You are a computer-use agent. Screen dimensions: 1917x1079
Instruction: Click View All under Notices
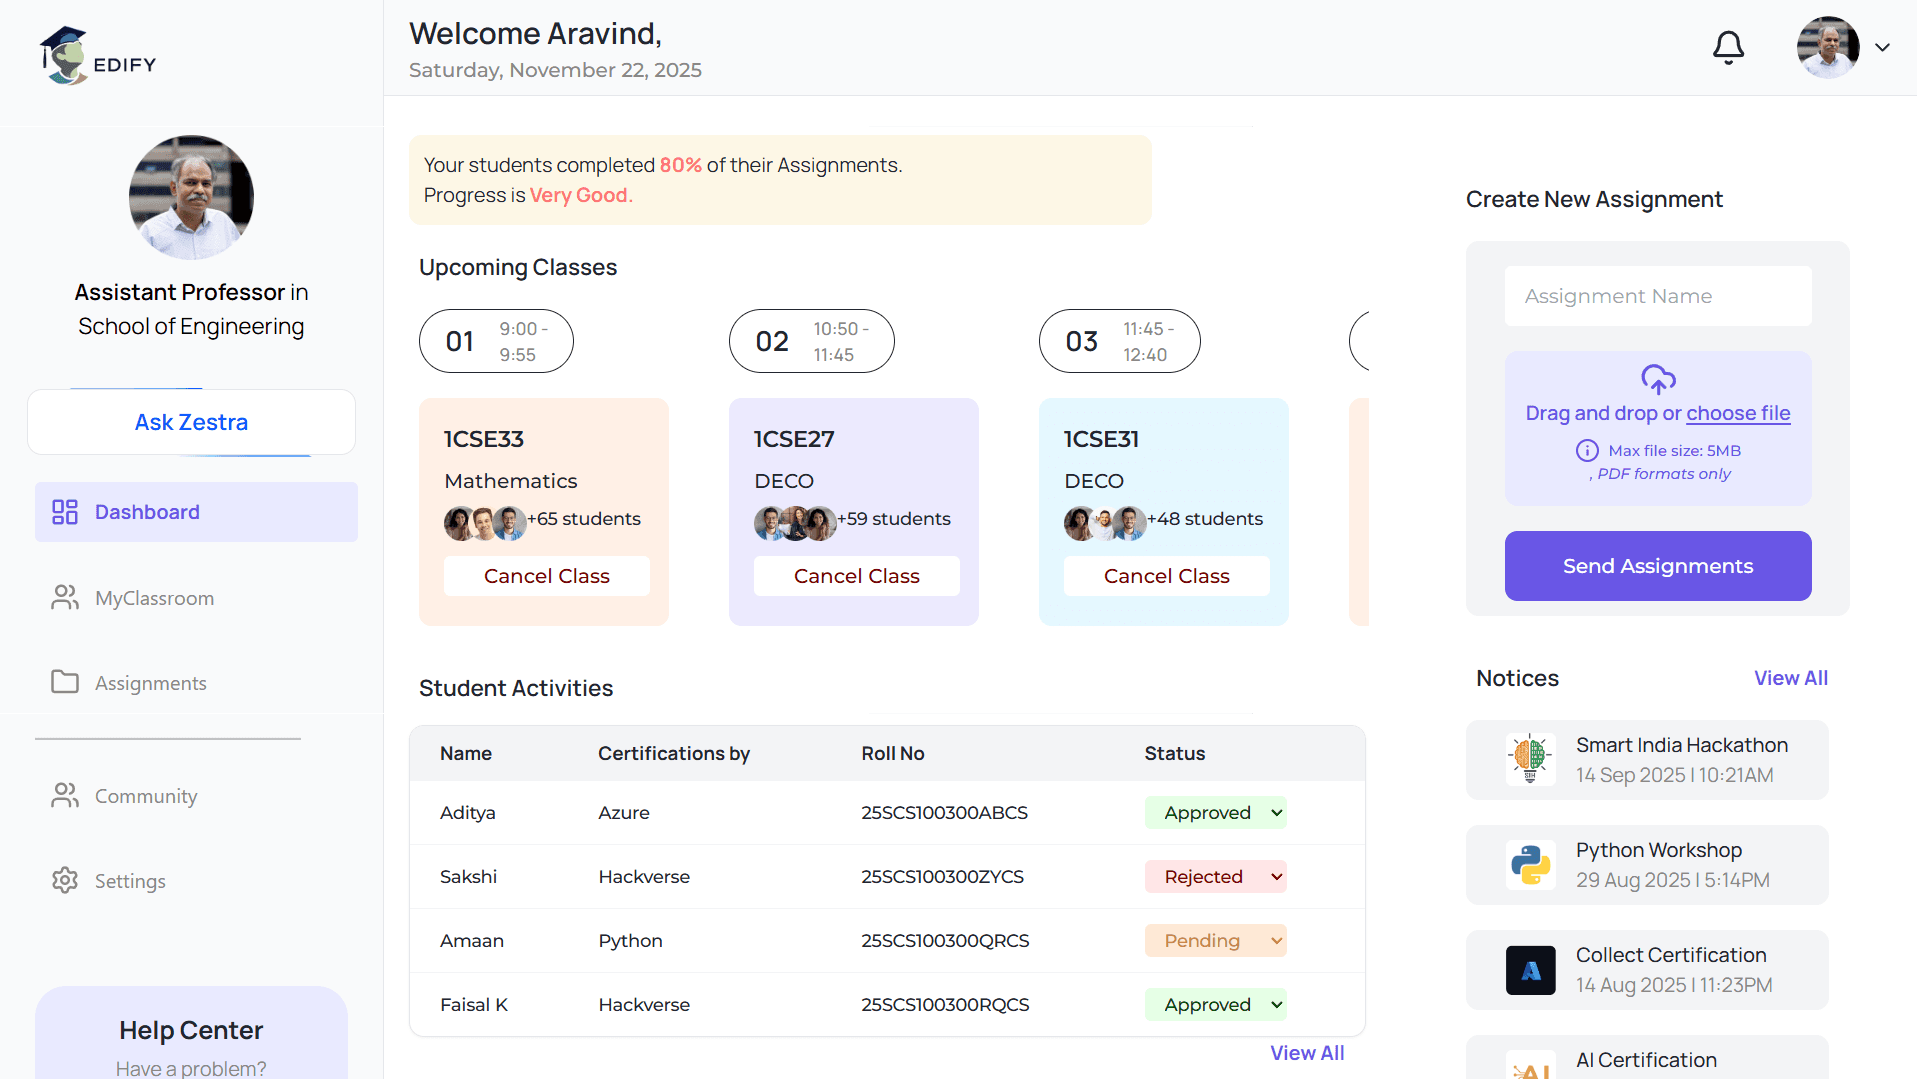[1791, 678]
